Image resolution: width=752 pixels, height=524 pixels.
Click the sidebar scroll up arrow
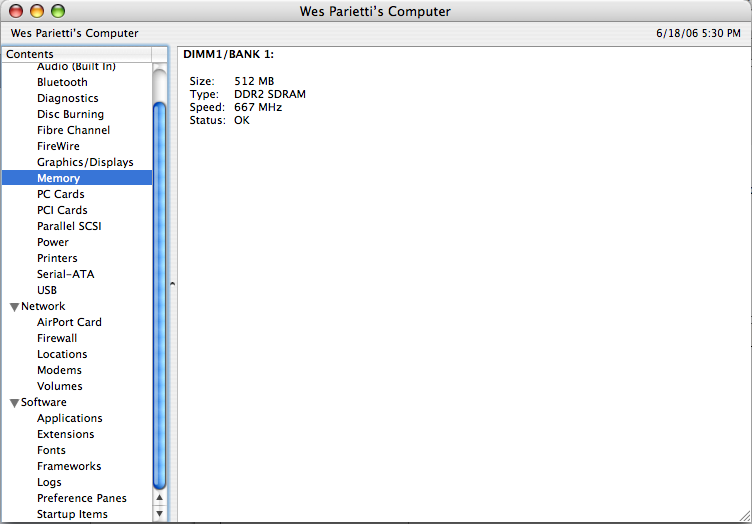tap(160, 498)
